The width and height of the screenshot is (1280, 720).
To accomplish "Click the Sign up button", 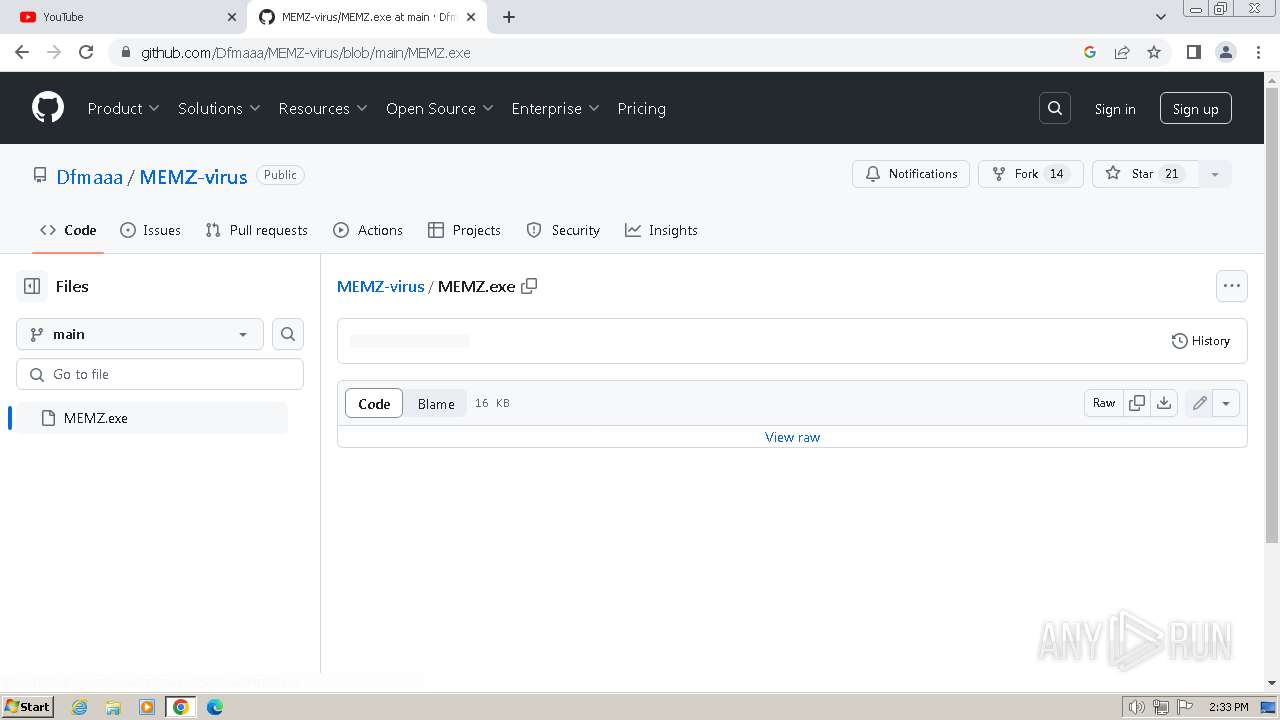I will click(1195, 108).
